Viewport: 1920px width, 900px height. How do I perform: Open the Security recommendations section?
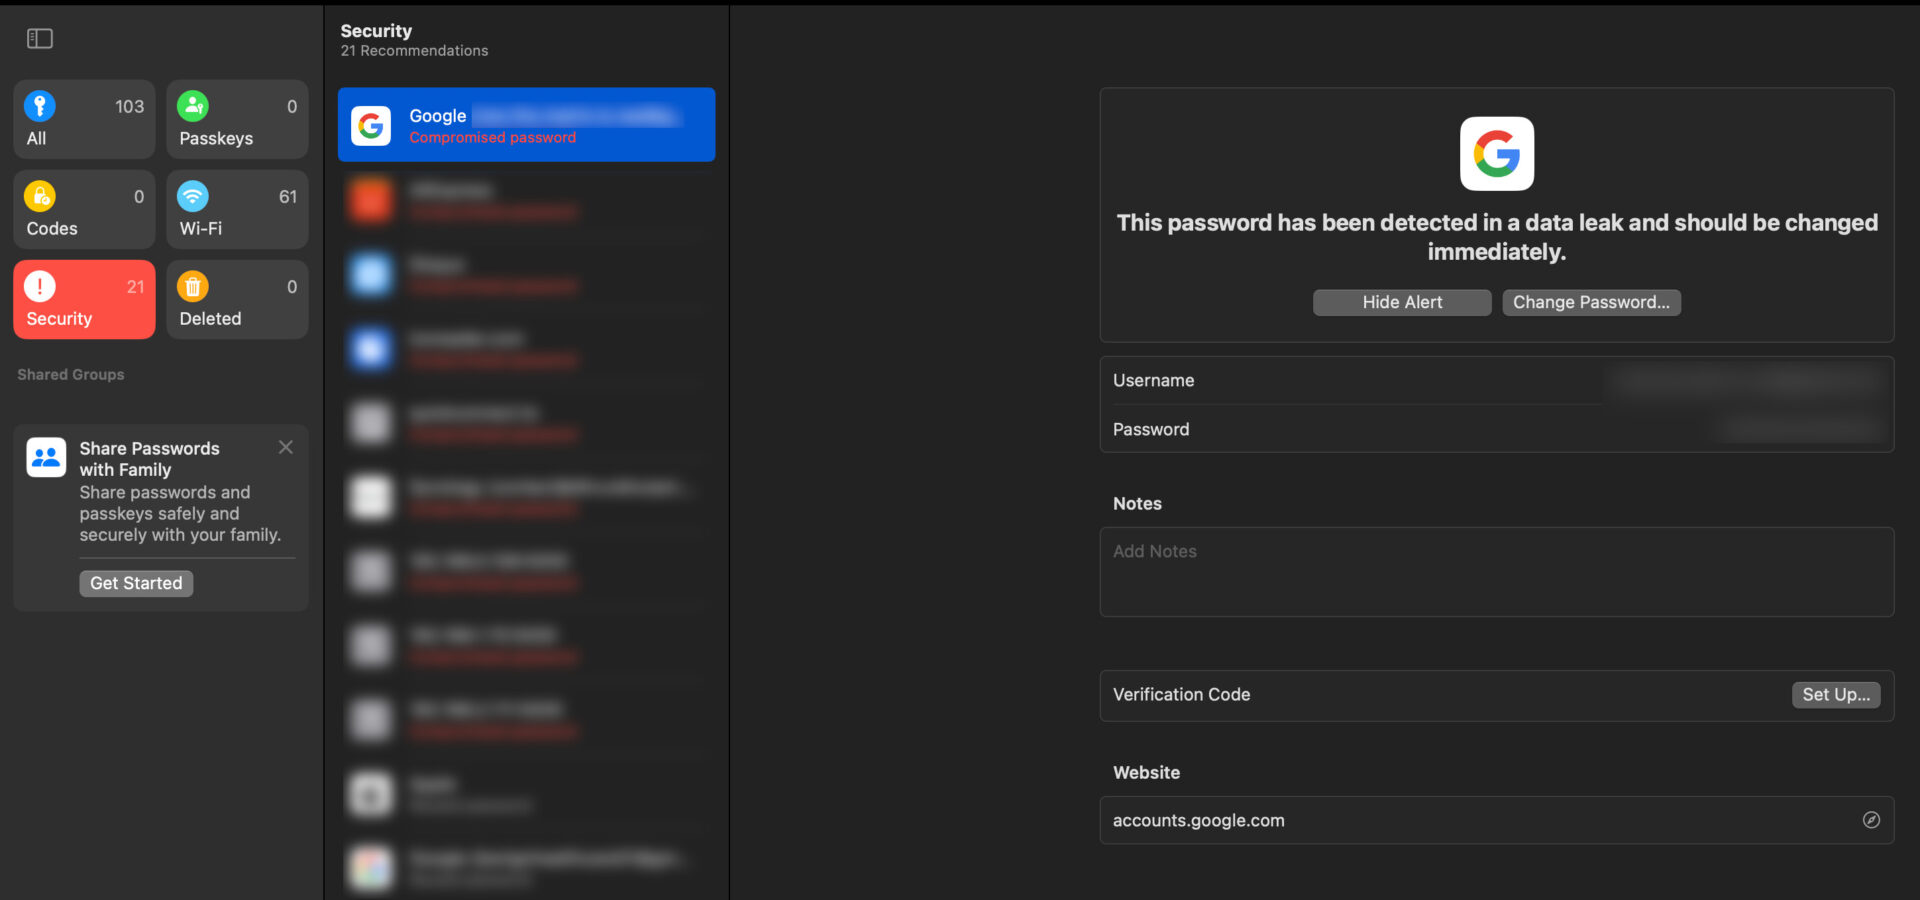tap(83, 299)
